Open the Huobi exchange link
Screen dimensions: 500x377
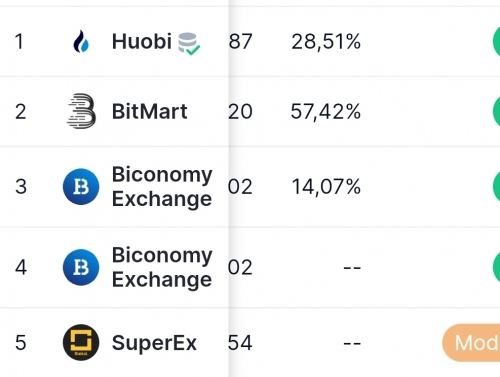(142, 42)
